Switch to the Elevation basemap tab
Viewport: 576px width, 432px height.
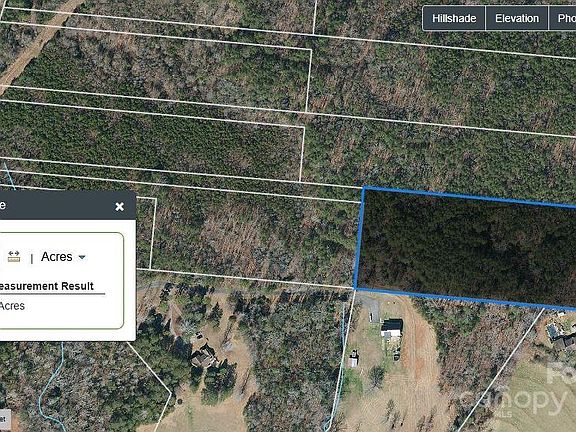[517, 18]
